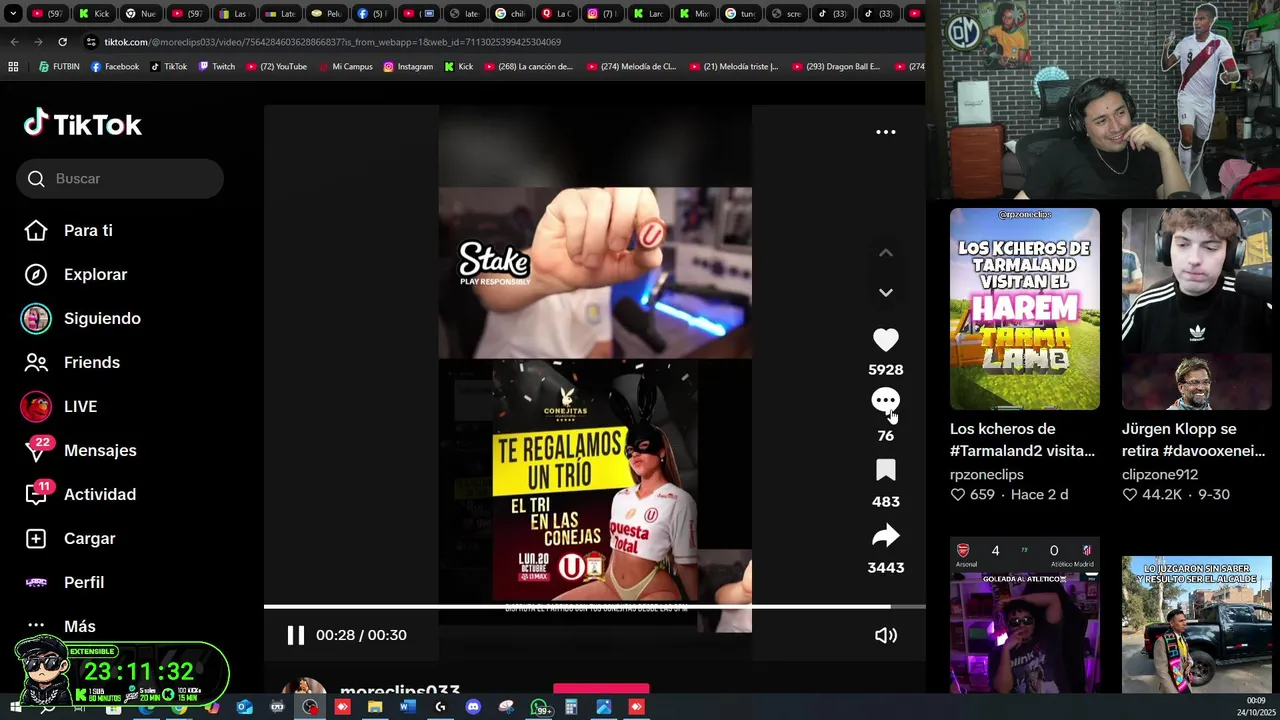Viewport: 1280px width, 720px height.
Task: Open Calculator from the taskbar
Action: click(571, 707)
